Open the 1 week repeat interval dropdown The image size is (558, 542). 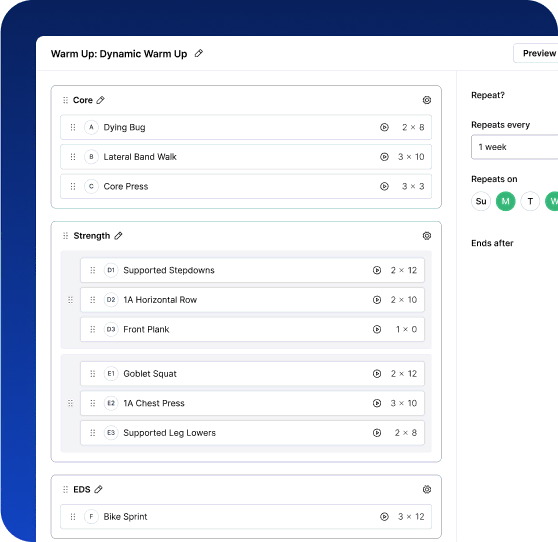click(515, 147)
